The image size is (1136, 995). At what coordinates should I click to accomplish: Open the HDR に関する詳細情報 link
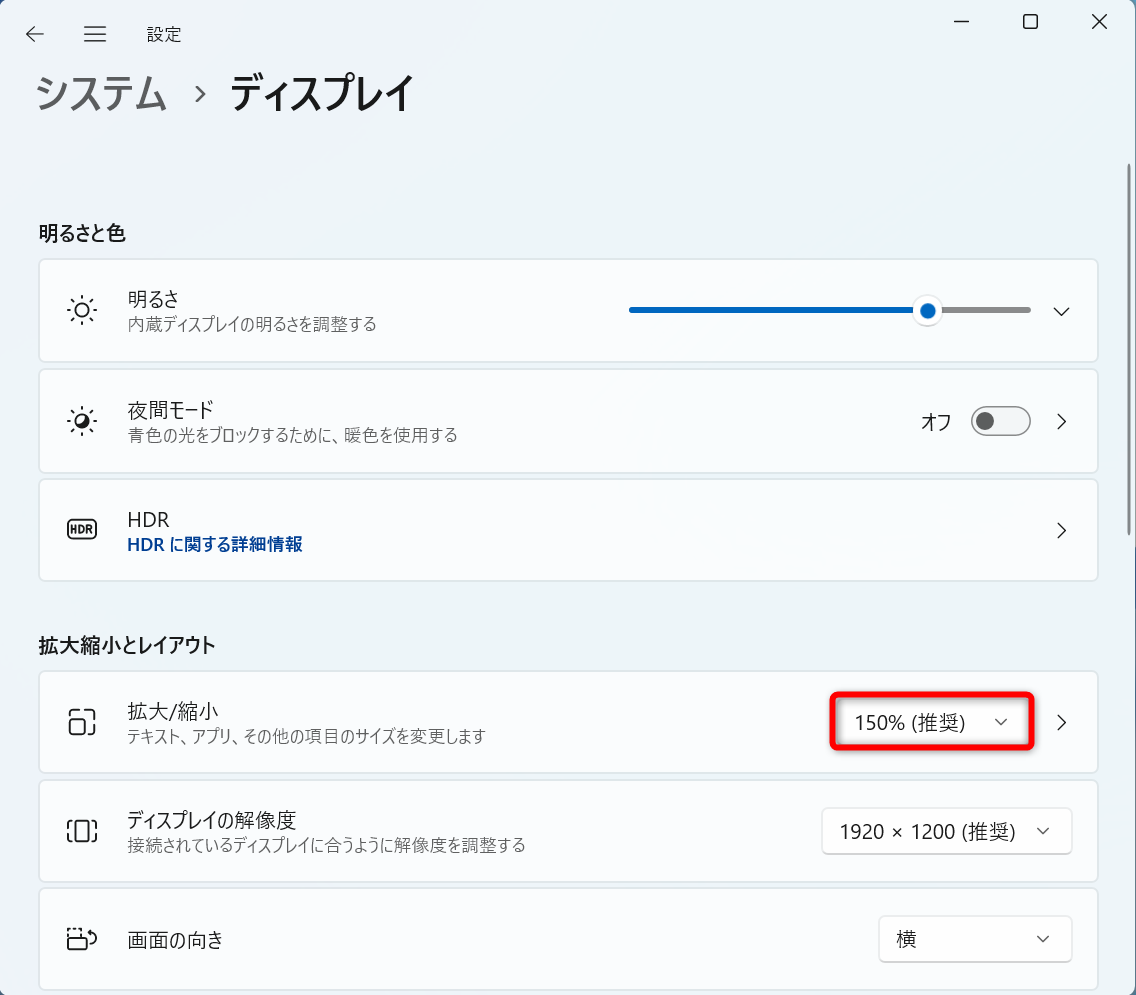click(214, 542)
